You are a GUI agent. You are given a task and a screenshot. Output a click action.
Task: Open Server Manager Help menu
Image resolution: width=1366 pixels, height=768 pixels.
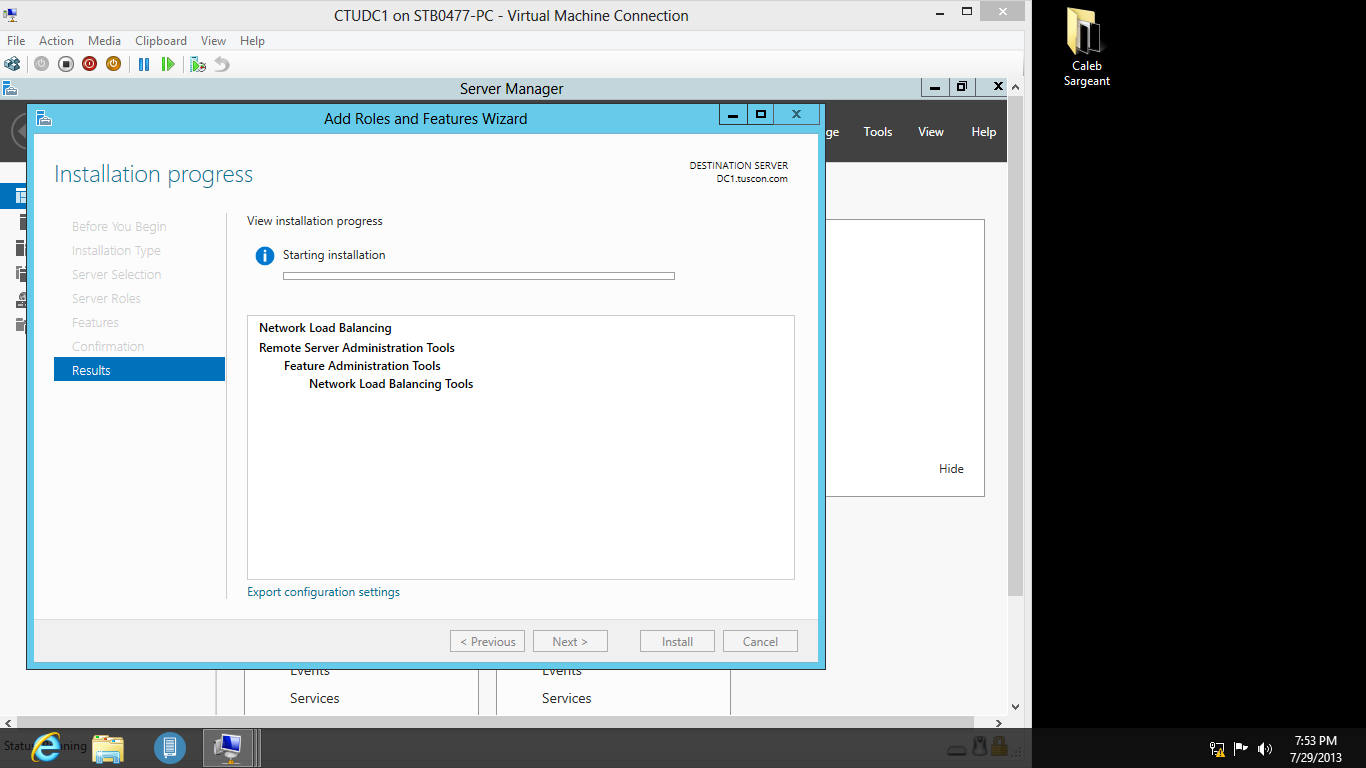tap(984, 132)
